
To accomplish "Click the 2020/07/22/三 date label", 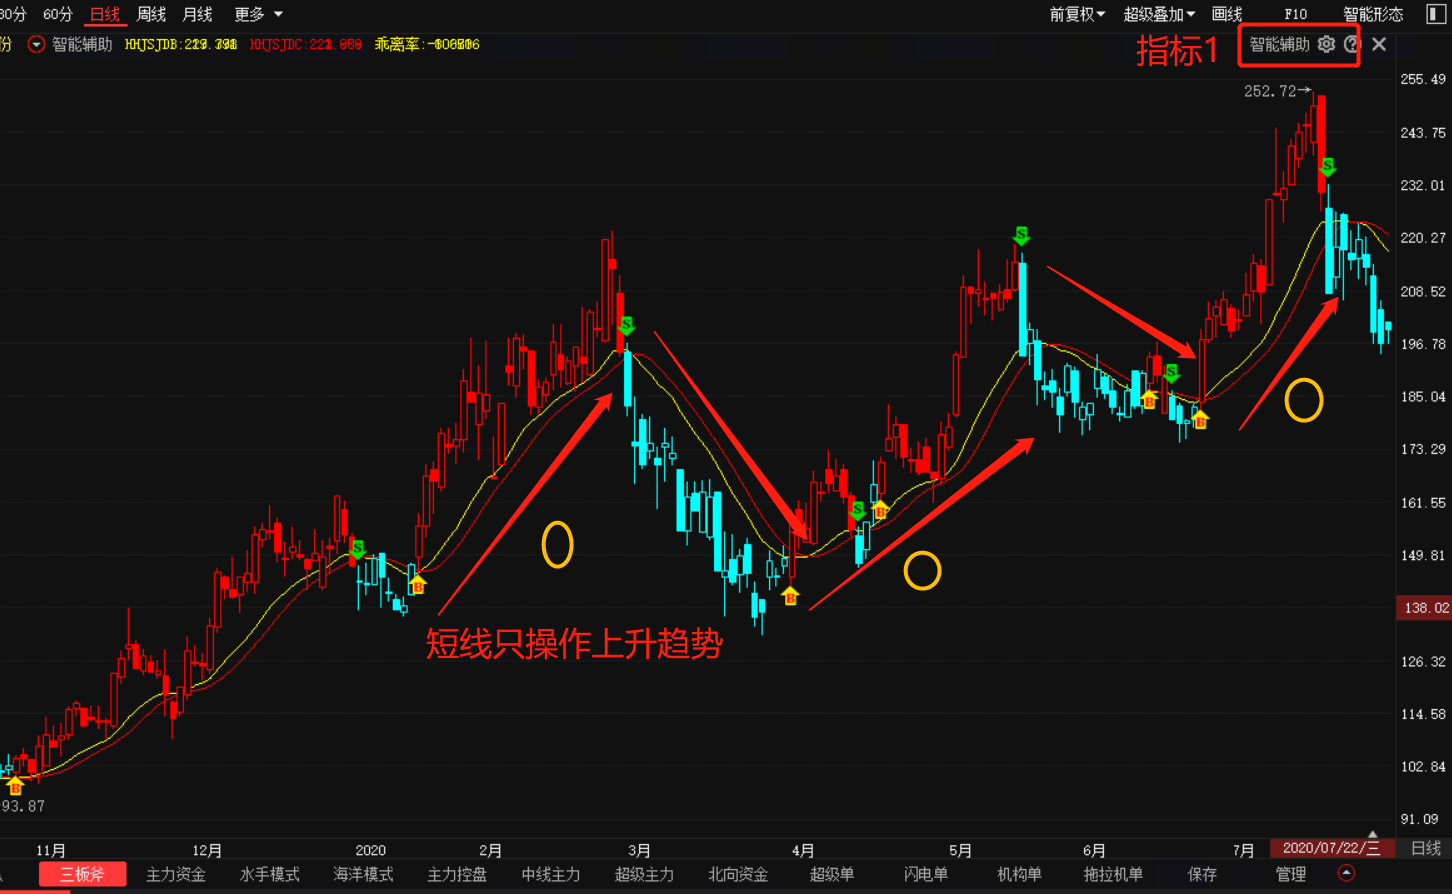I will tap(1331, 848).
